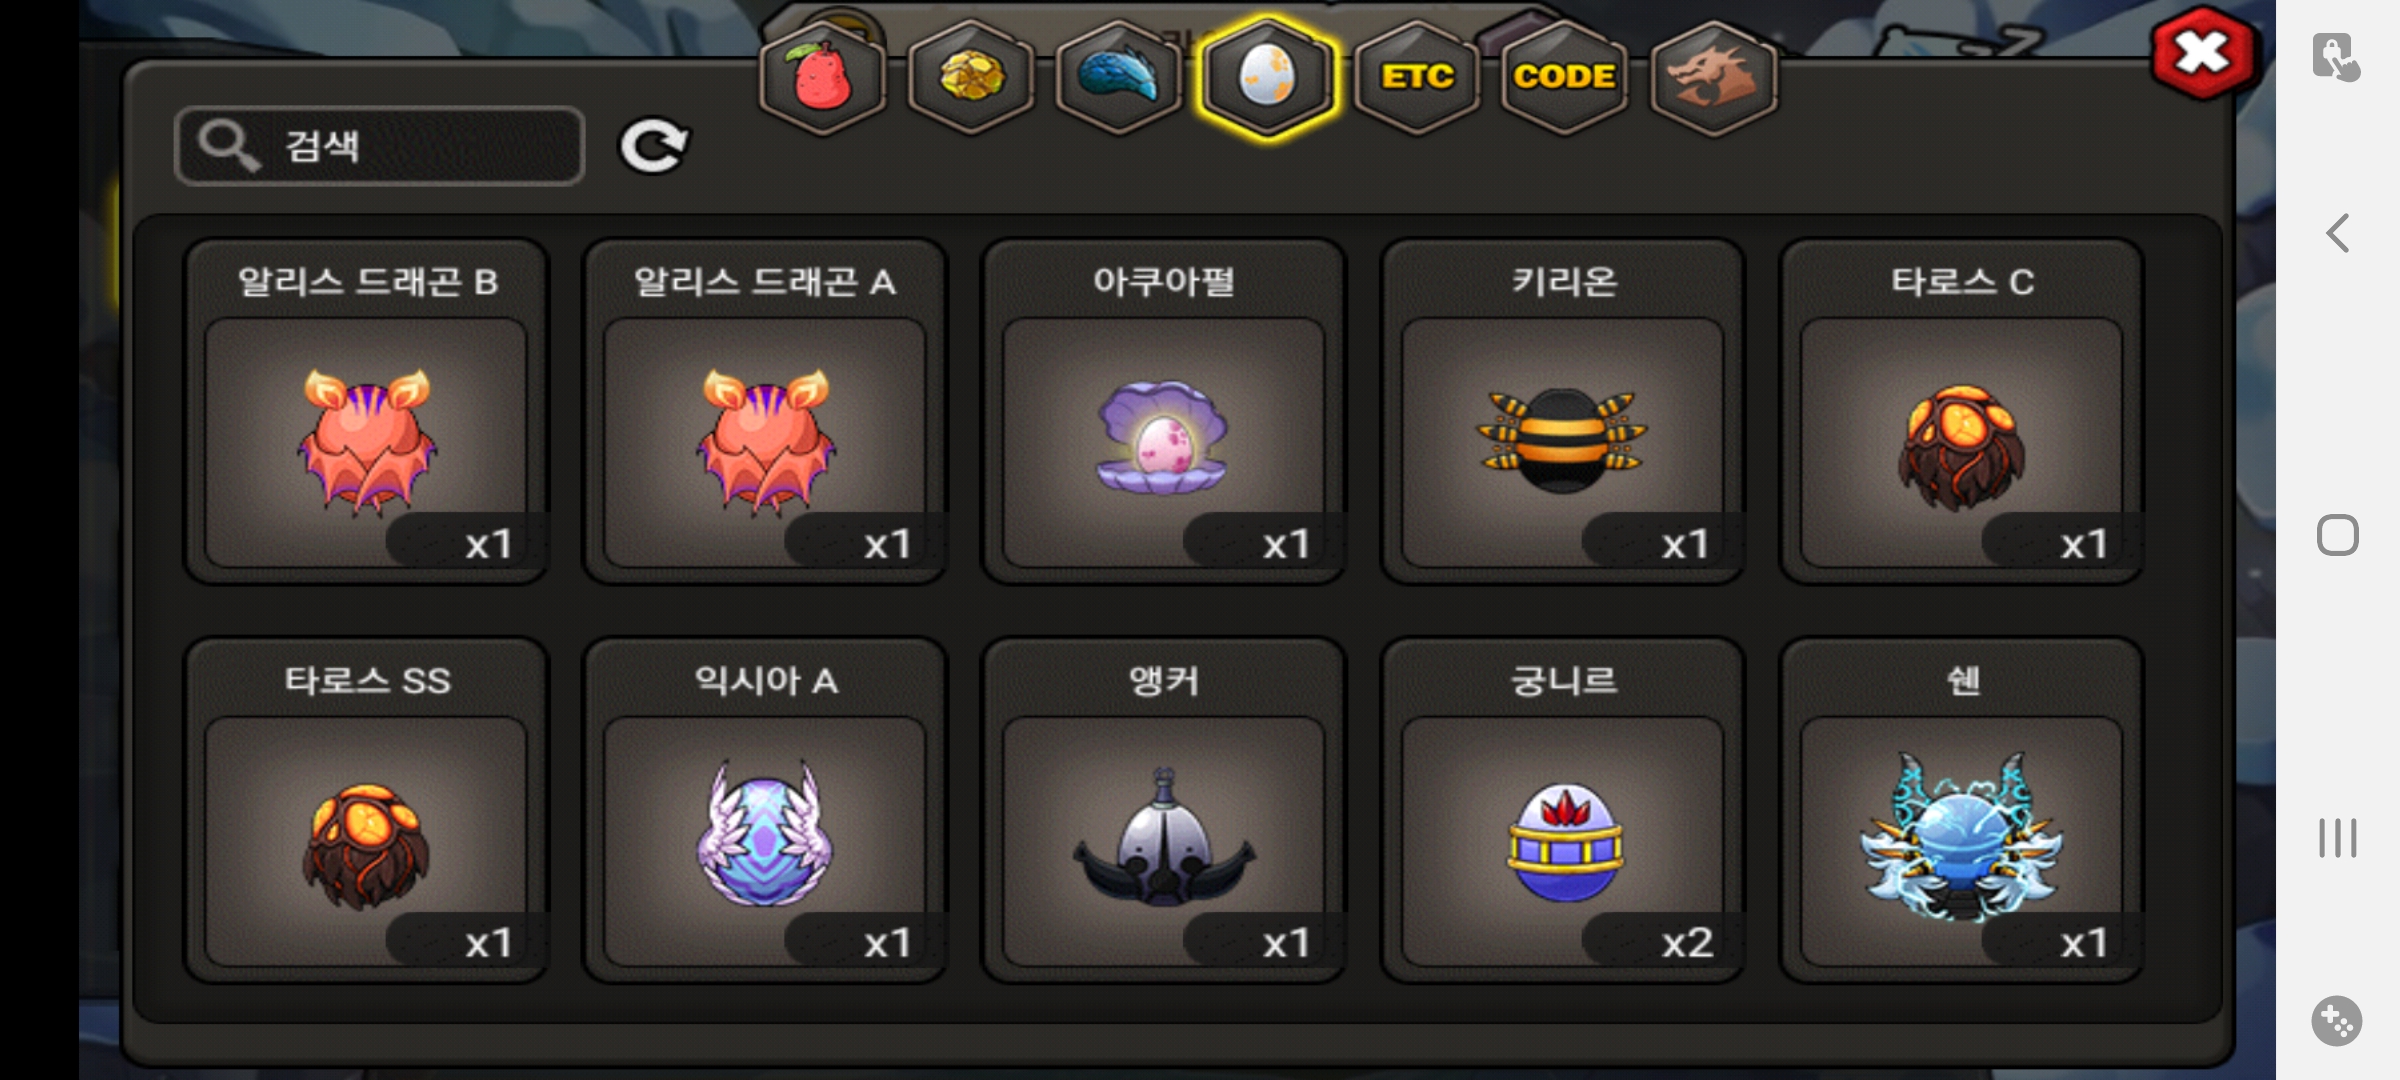
Task: Open the ETC category tab
Action: pyautogui.click(x=1417, y=77)
